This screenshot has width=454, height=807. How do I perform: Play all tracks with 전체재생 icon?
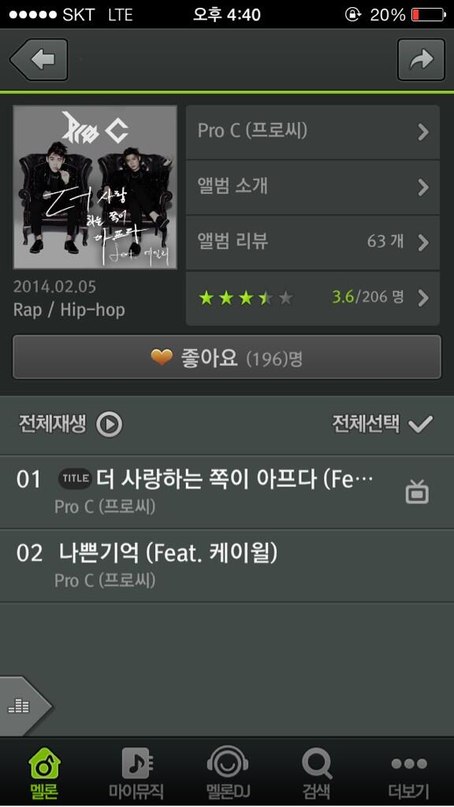pyautogui.click(x=110, y=425)
